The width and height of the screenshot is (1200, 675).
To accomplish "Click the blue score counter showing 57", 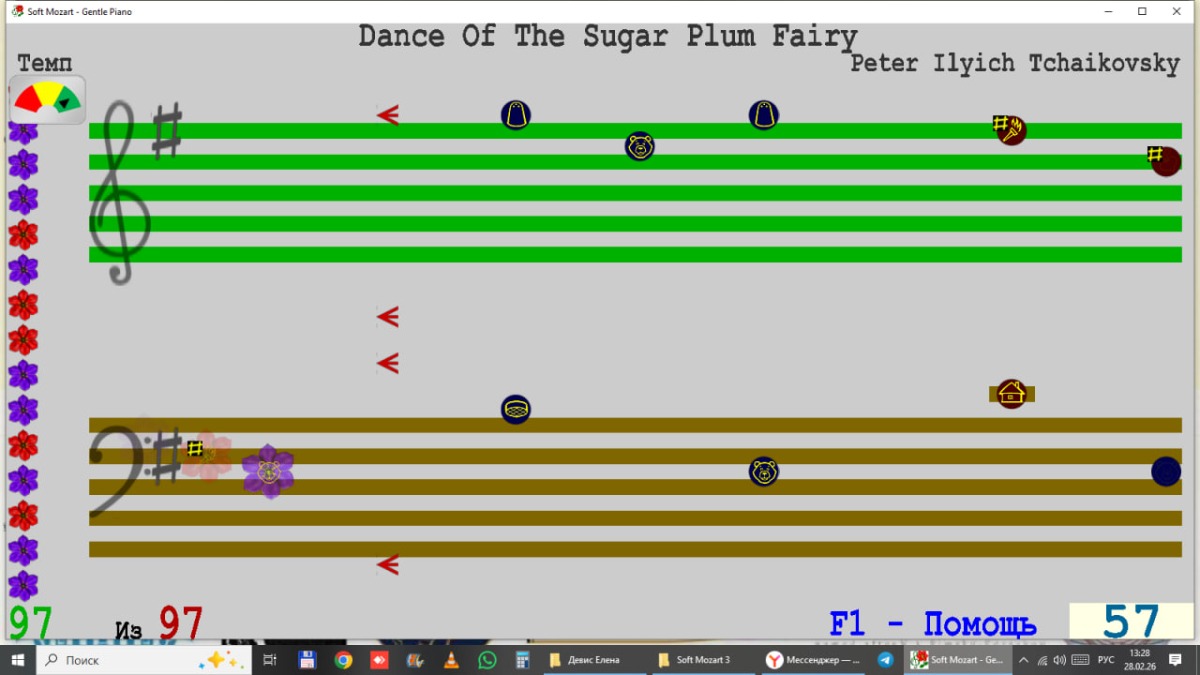I will tap(1130, 622).
